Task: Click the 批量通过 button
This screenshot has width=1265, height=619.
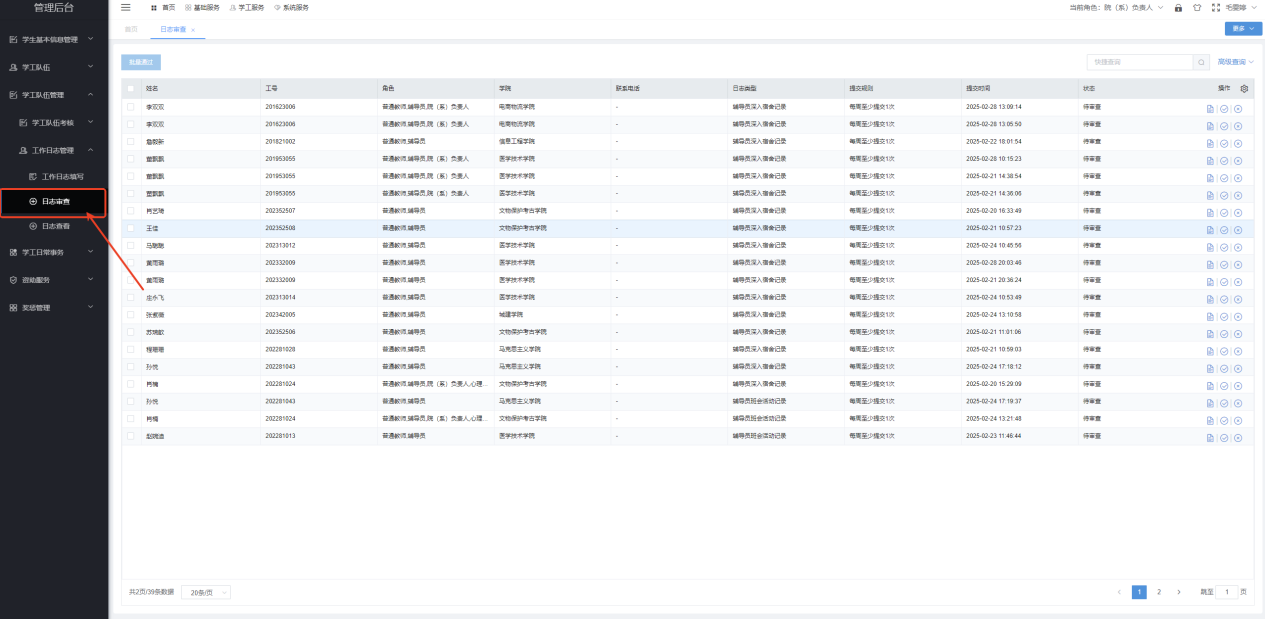Action: tap(141, 62)
